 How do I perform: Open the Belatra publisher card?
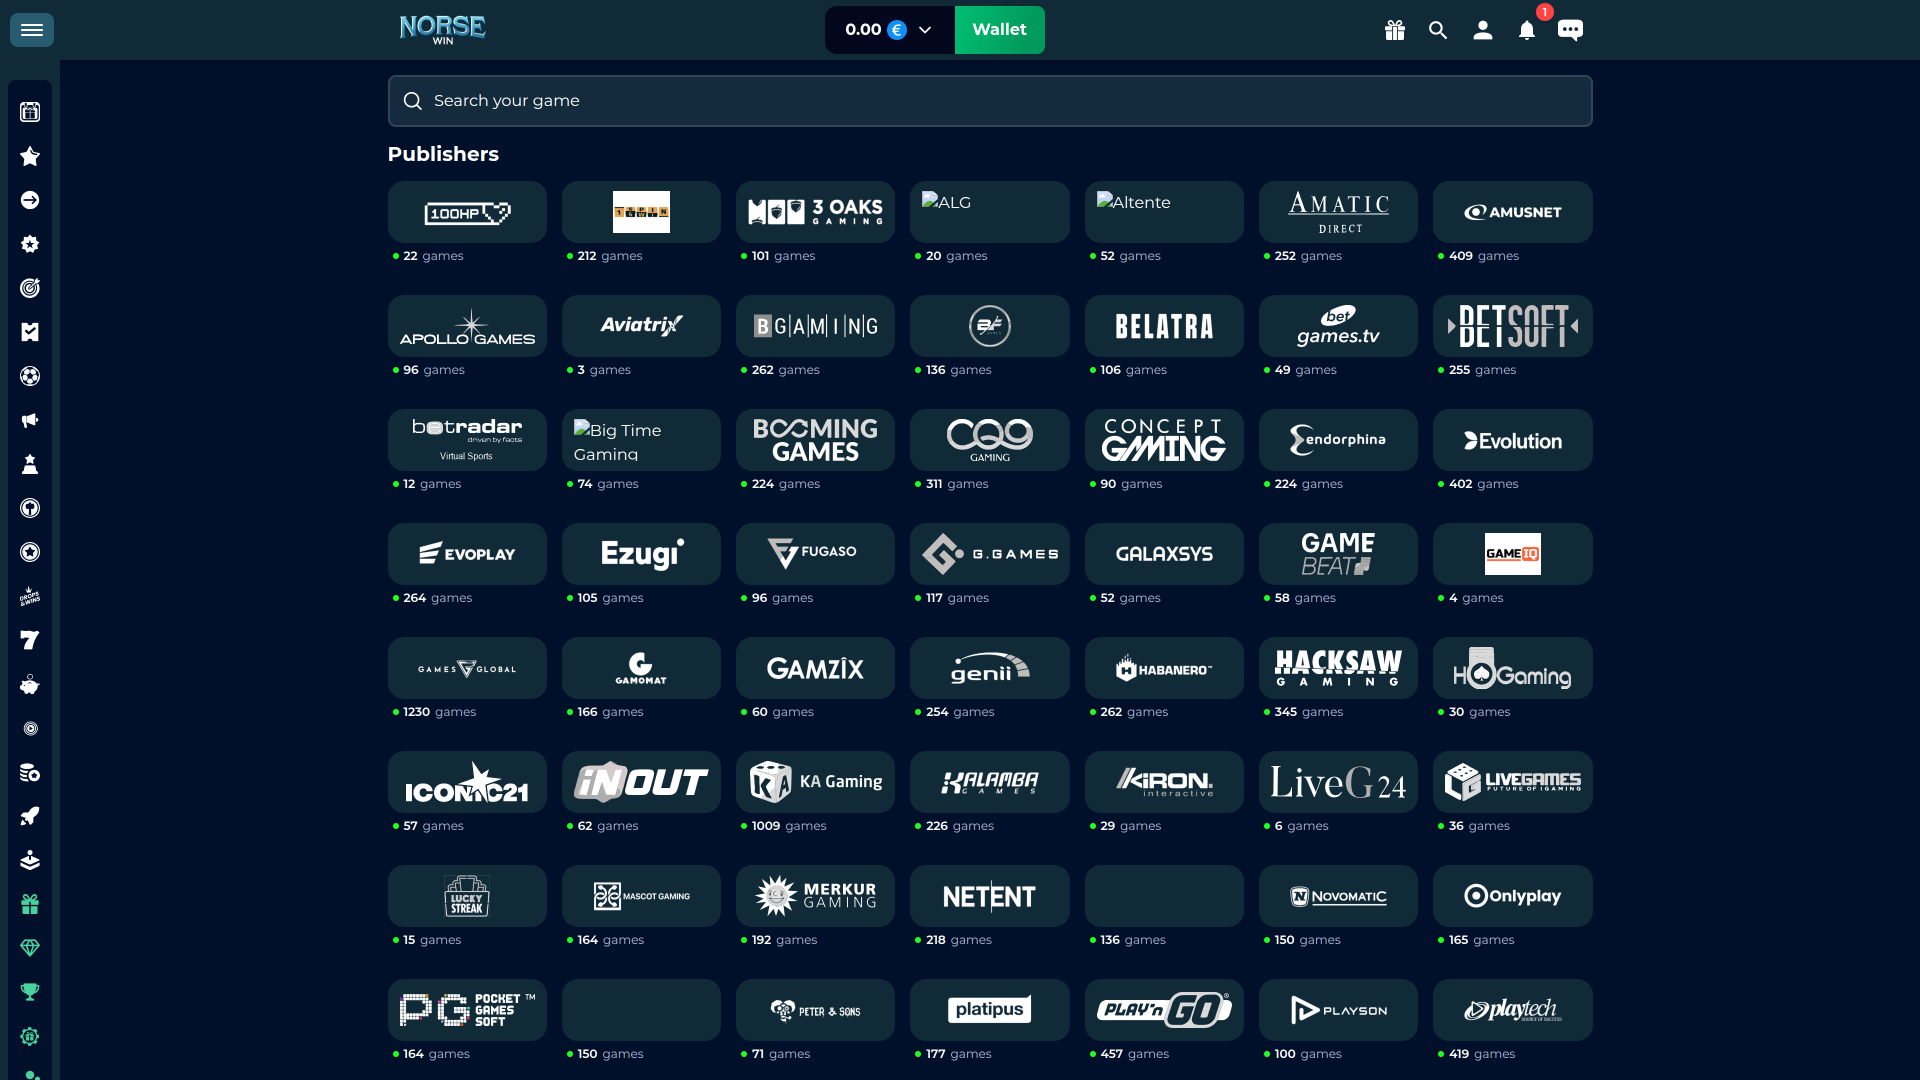click(1164, 326)
